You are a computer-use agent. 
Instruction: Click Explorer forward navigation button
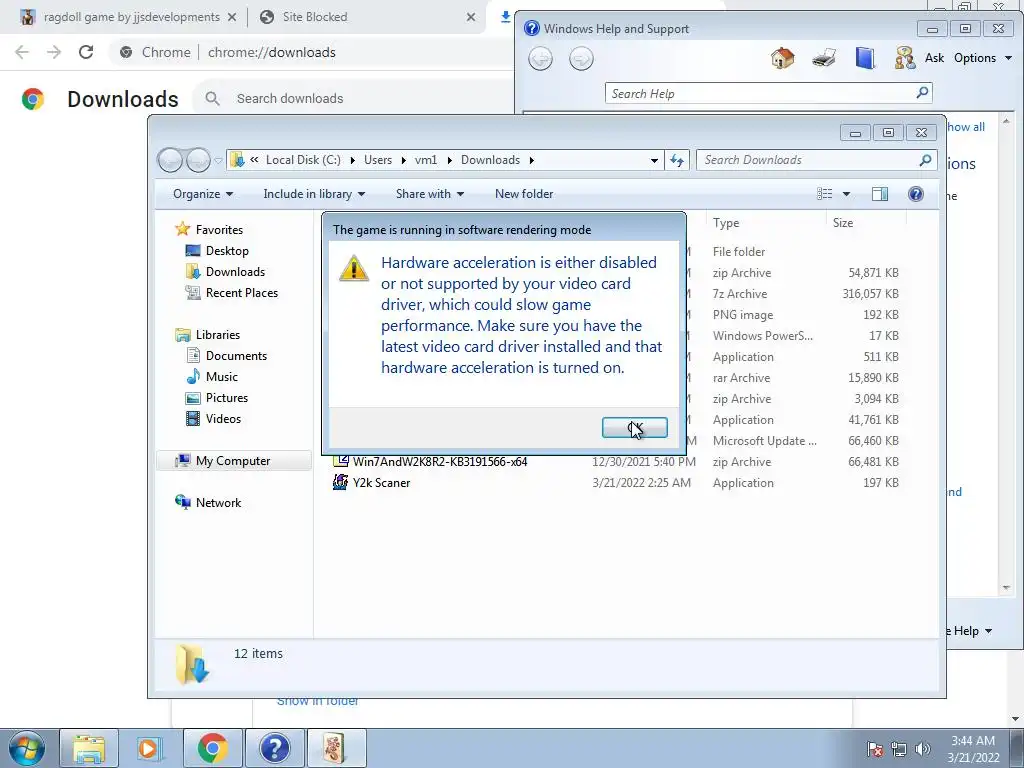pyautogui.click(x=198, y=160)
